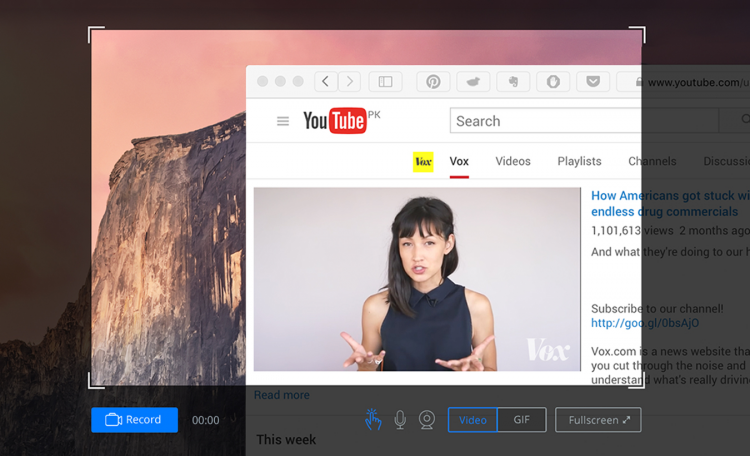Select GIF recording mode
This screenshot has height=456, width=750.
click(522, 420)
